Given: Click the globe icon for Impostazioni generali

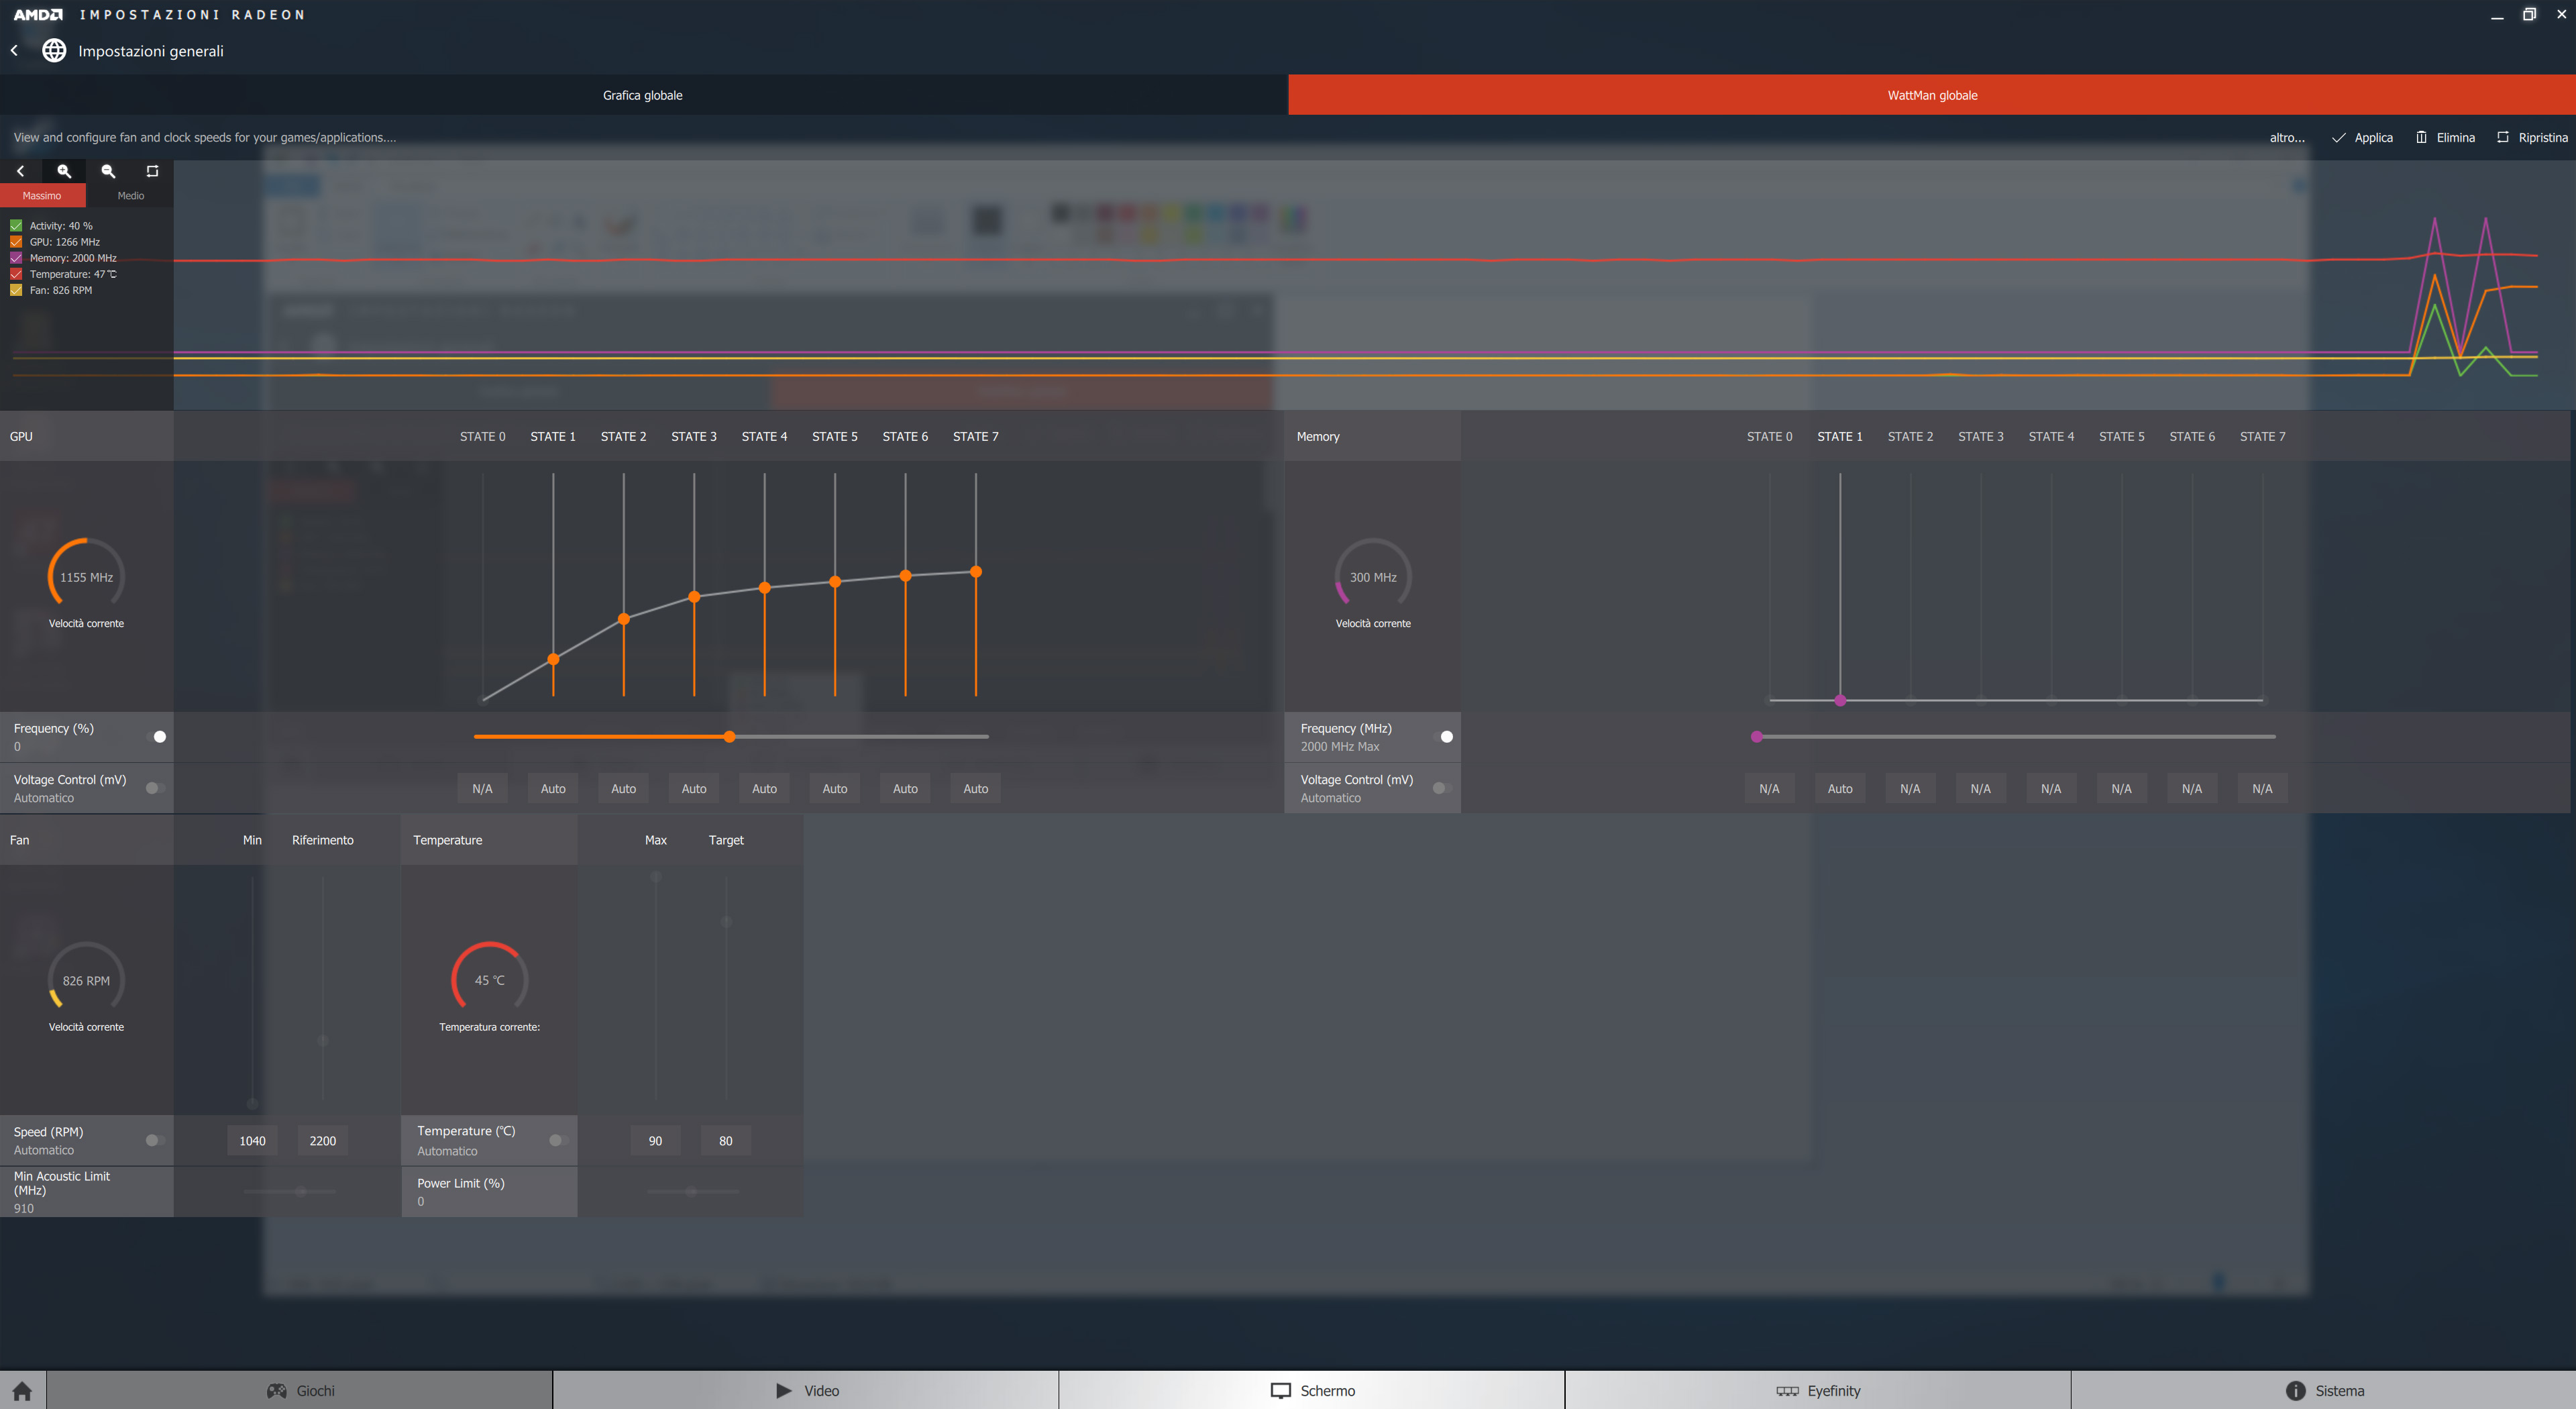Looking at the screenshot, I should coord(54,50).
